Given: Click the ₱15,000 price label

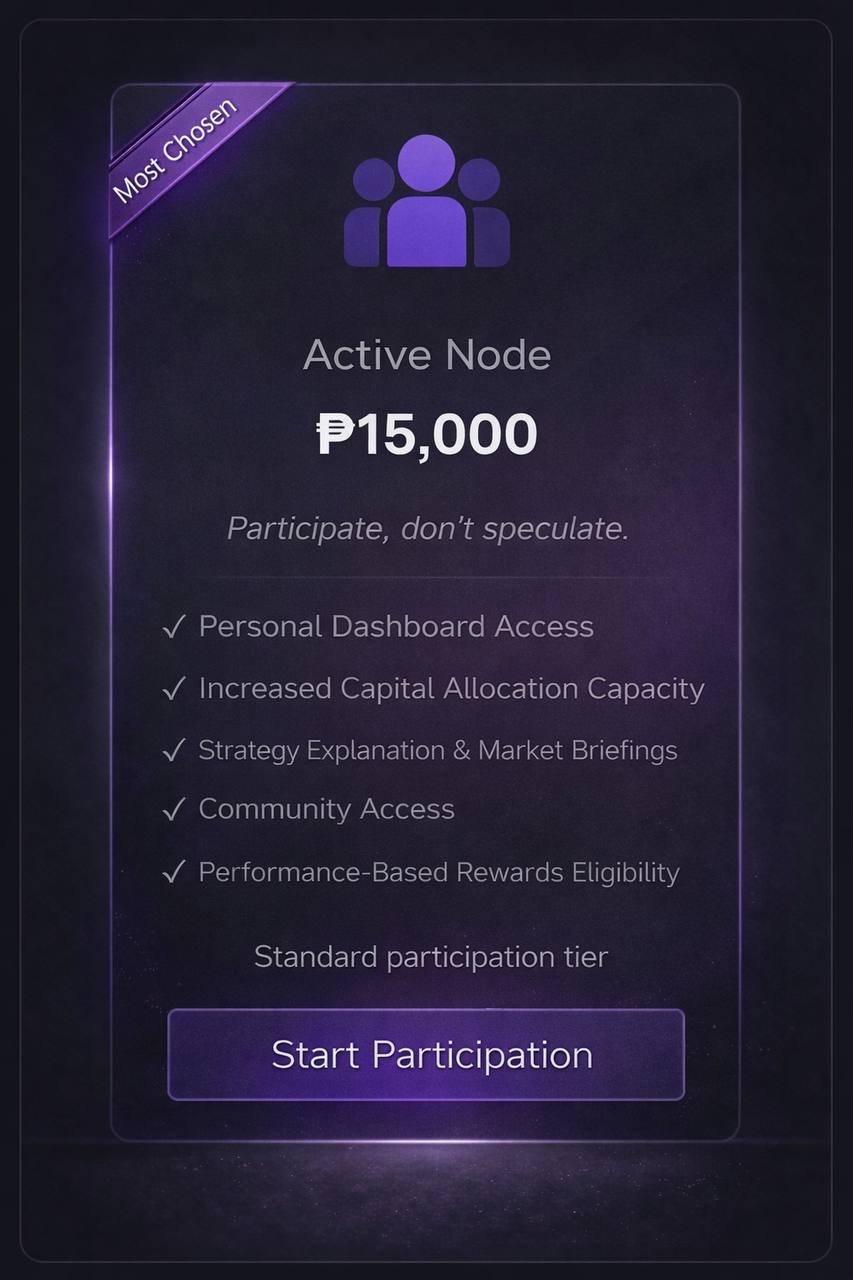Looking at the screenshot, I should (427, 435).
